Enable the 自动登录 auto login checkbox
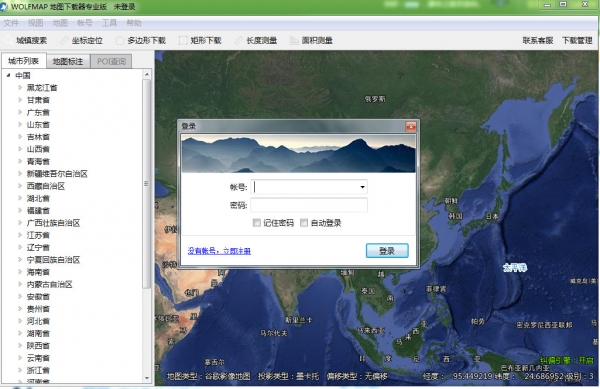Image resolution: width=600 pixels, height=389 pixels. (304, 223)
